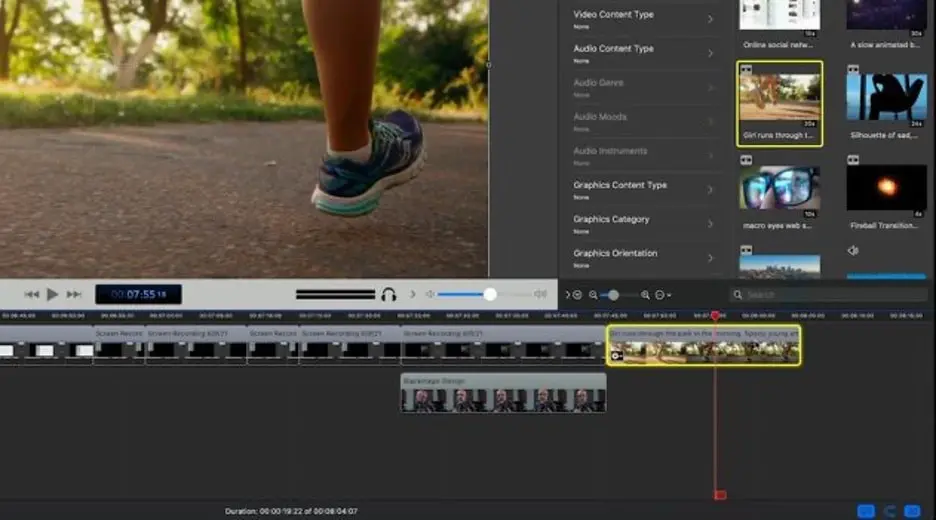Click the red playhead handle at timeline bottom
936x520 pixels.
pyautogui.click(x=721, y=495)
